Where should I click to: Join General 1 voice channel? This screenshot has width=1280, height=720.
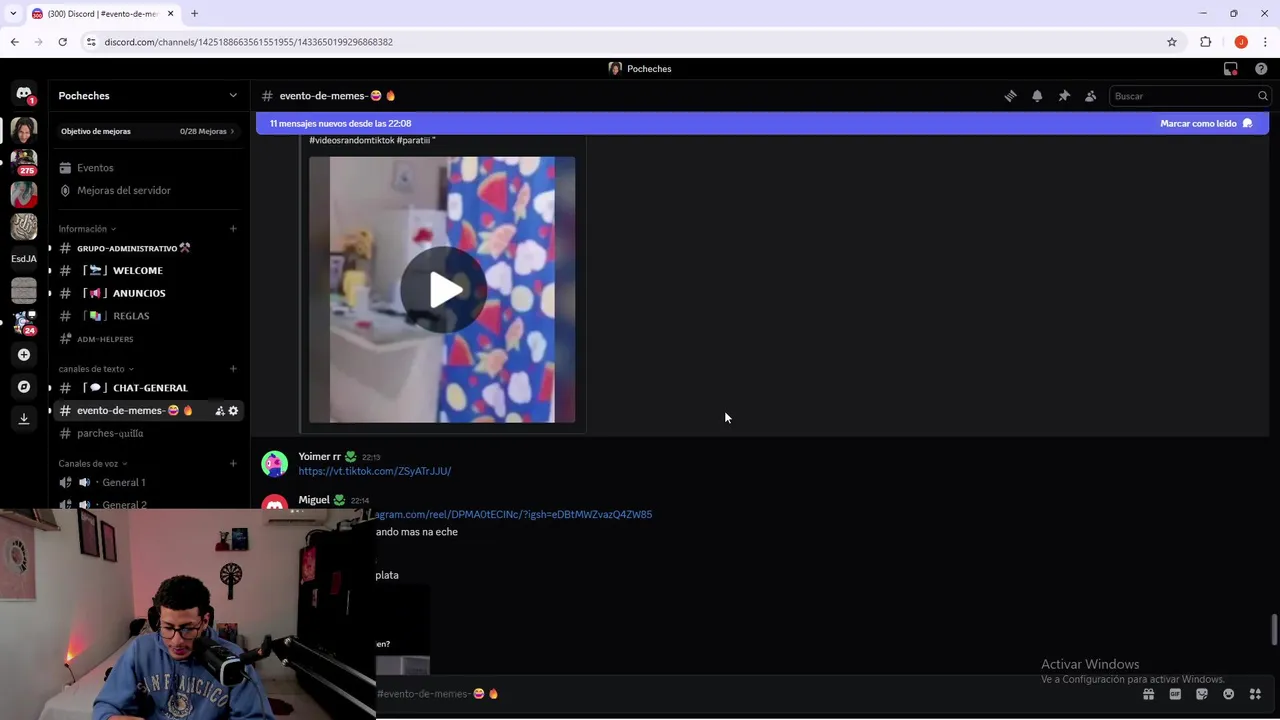point(148,482)
